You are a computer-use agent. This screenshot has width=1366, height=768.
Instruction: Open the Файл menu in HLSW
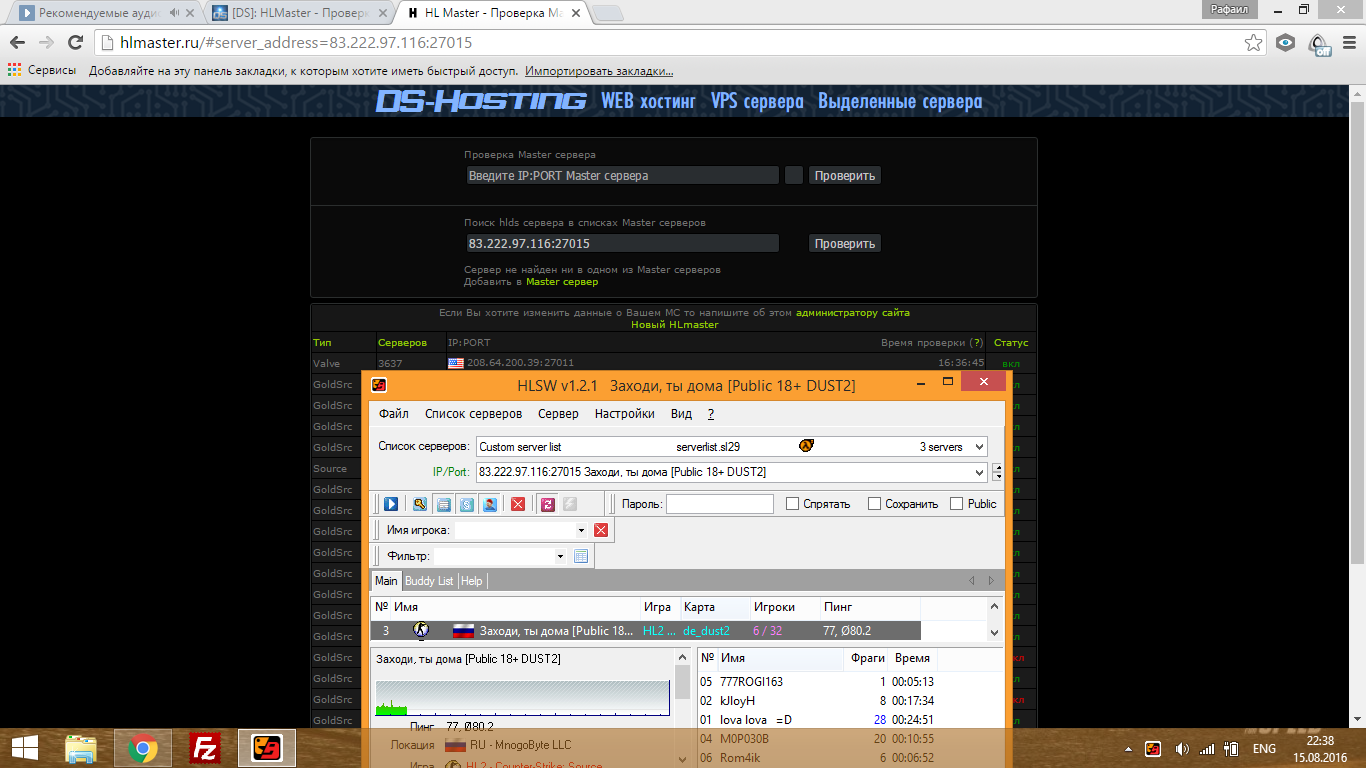click(394, 414)
